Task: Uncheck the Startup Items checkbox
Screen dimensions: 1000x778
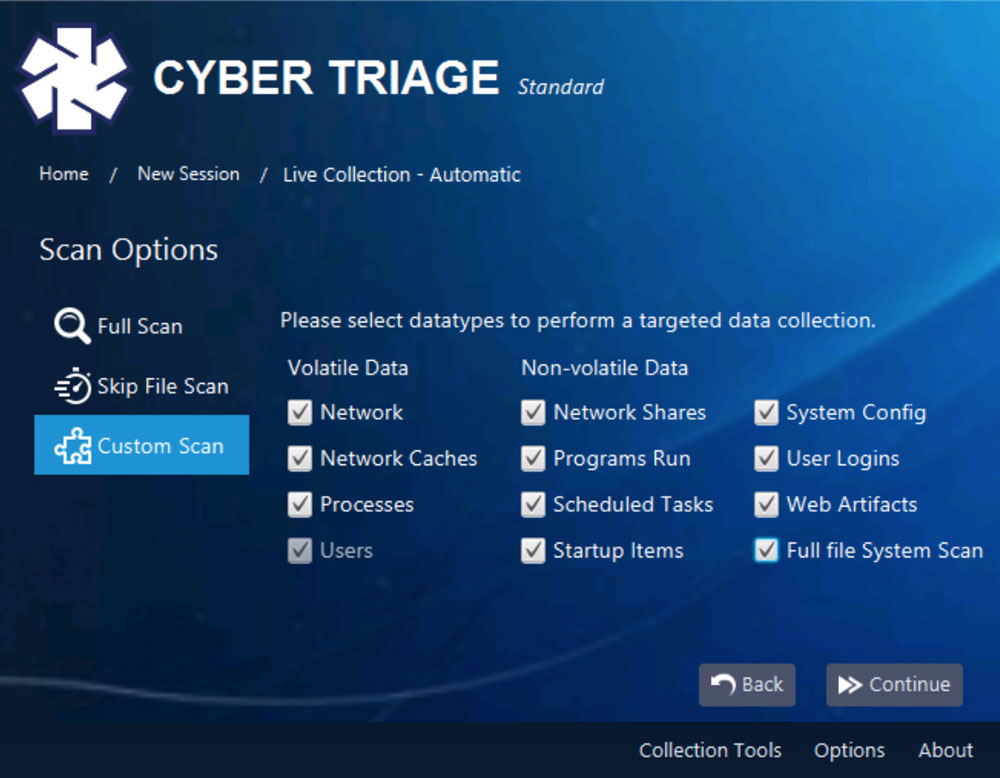Action: click(x=533, y=550)
